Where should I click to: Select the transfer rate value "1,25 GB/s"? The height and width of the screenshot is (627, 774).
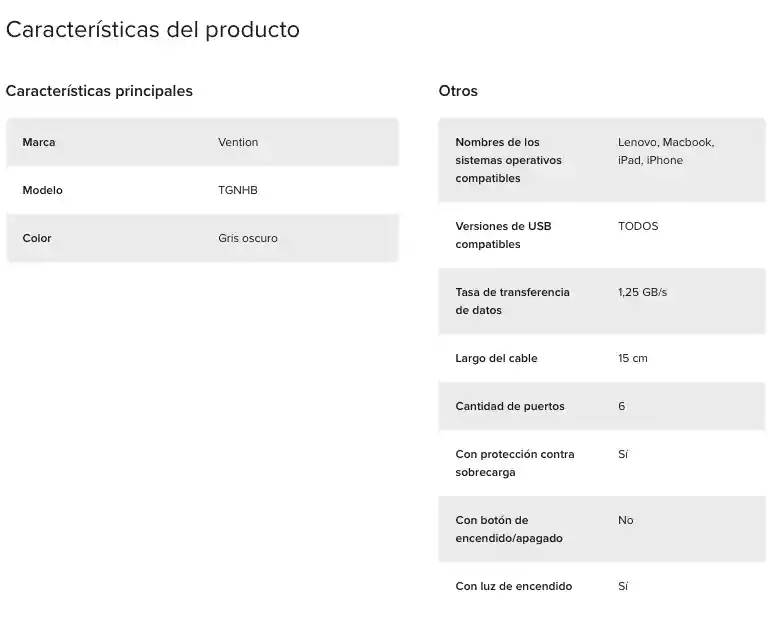point(642,292)
